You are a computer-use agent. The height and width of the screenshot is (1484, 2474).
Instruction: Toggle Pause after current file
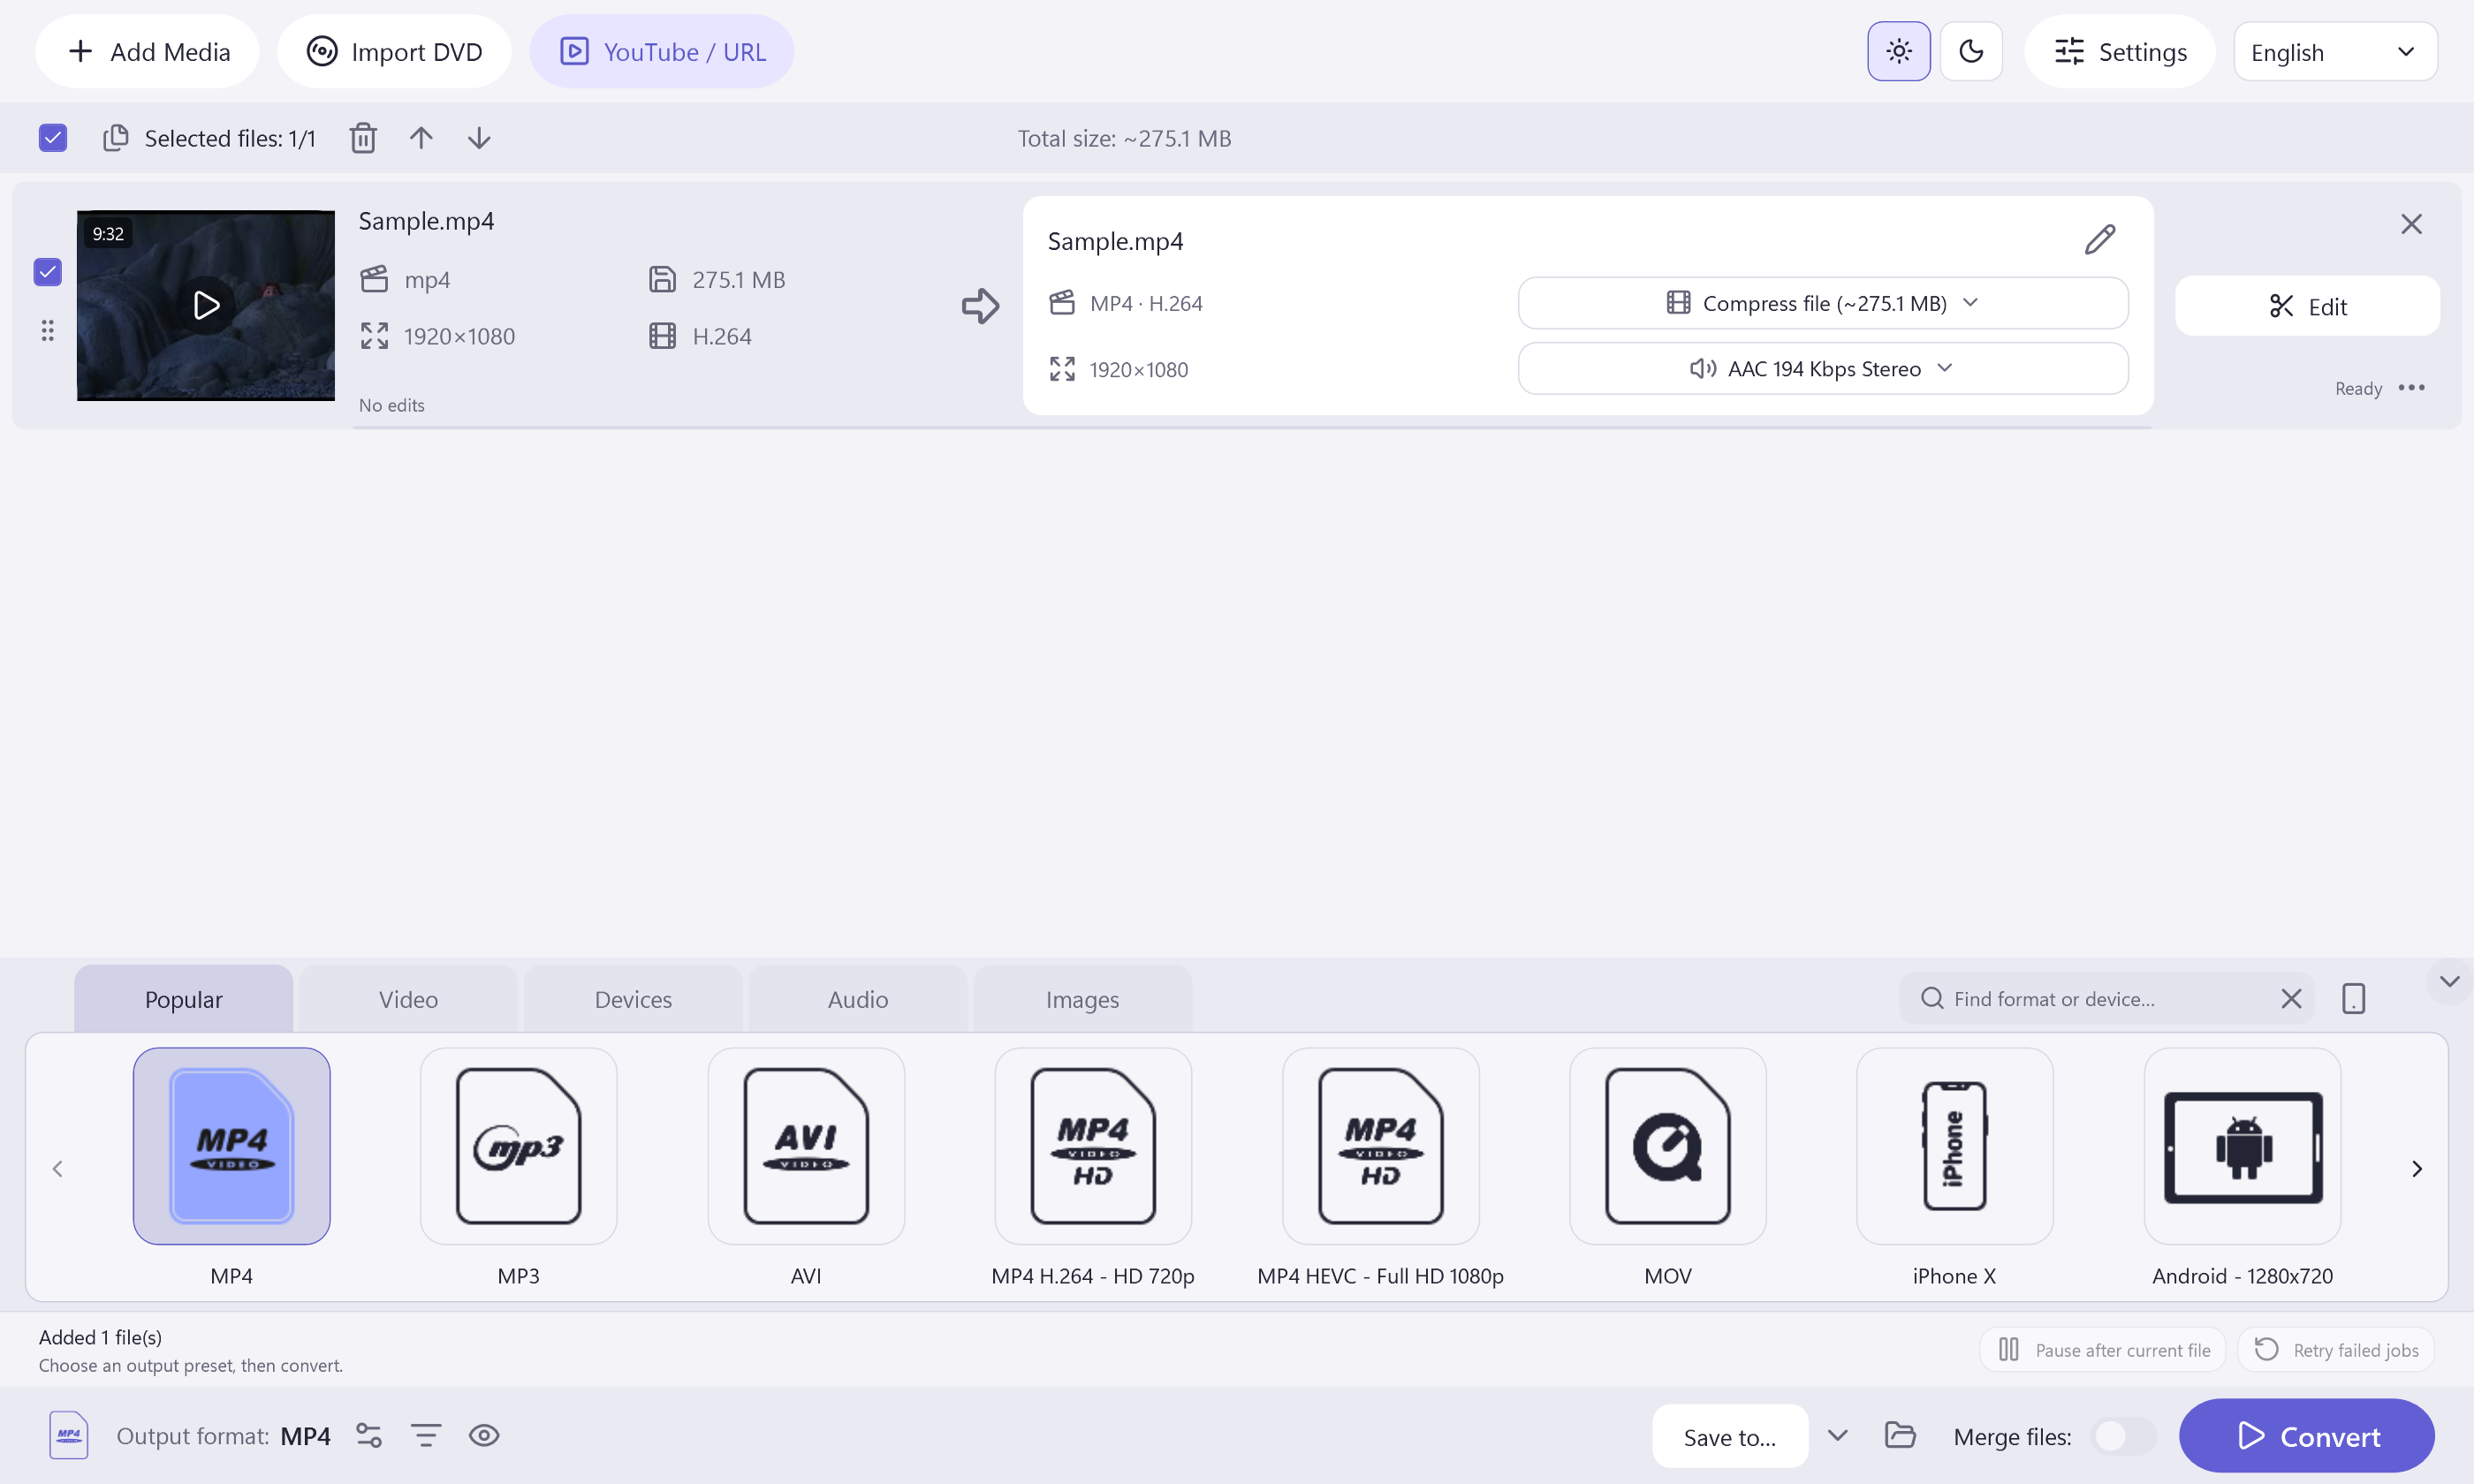click(2103, 1350)
